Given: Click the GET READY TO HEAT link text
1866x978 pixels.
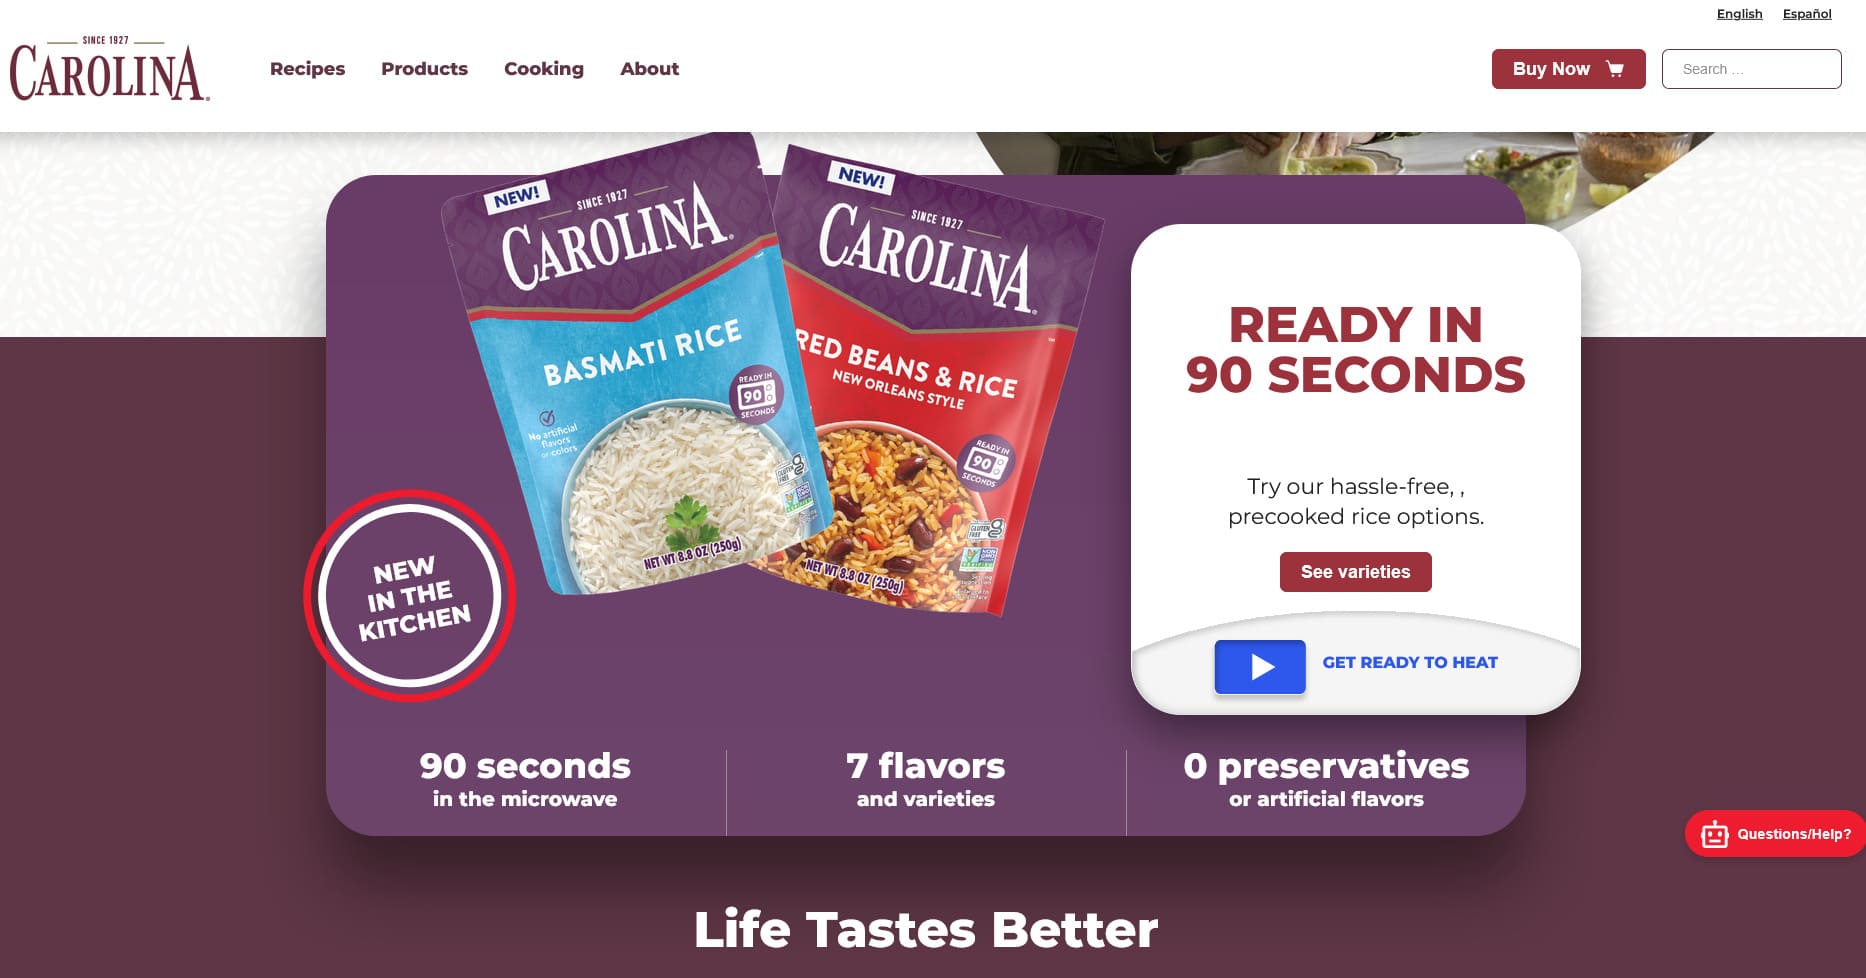Looking at the screenshot, I should click(1410, 662).
